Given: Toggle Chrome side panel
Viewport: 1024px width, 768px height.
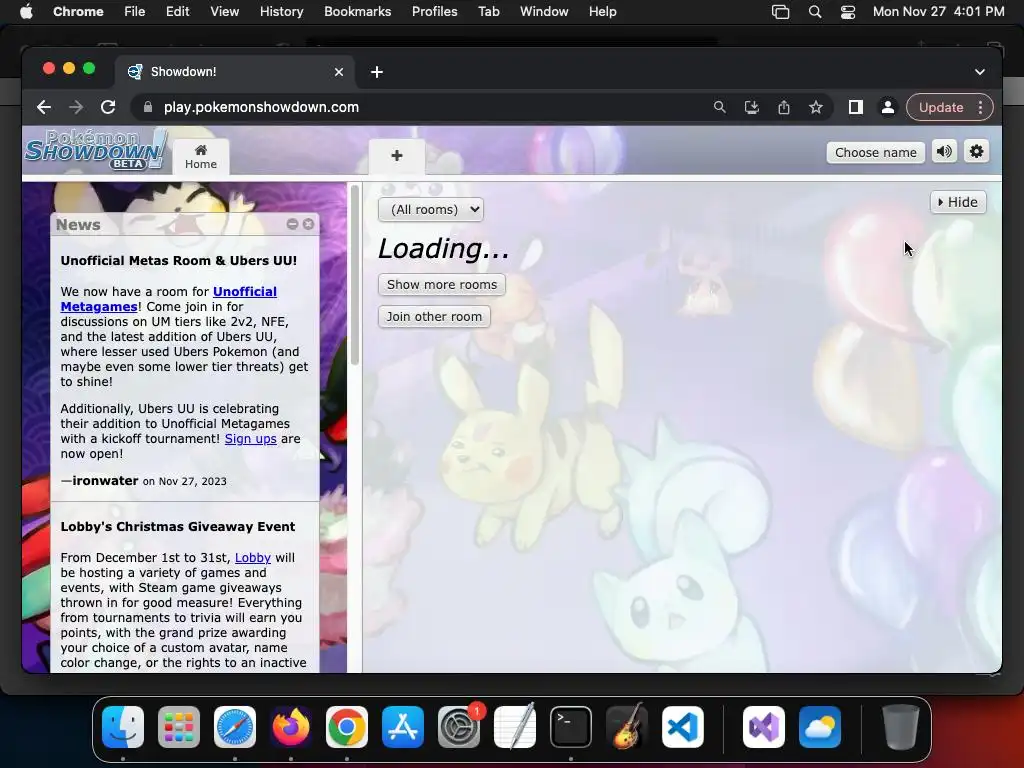Looking at the screenshot, I should coord(856,107).
